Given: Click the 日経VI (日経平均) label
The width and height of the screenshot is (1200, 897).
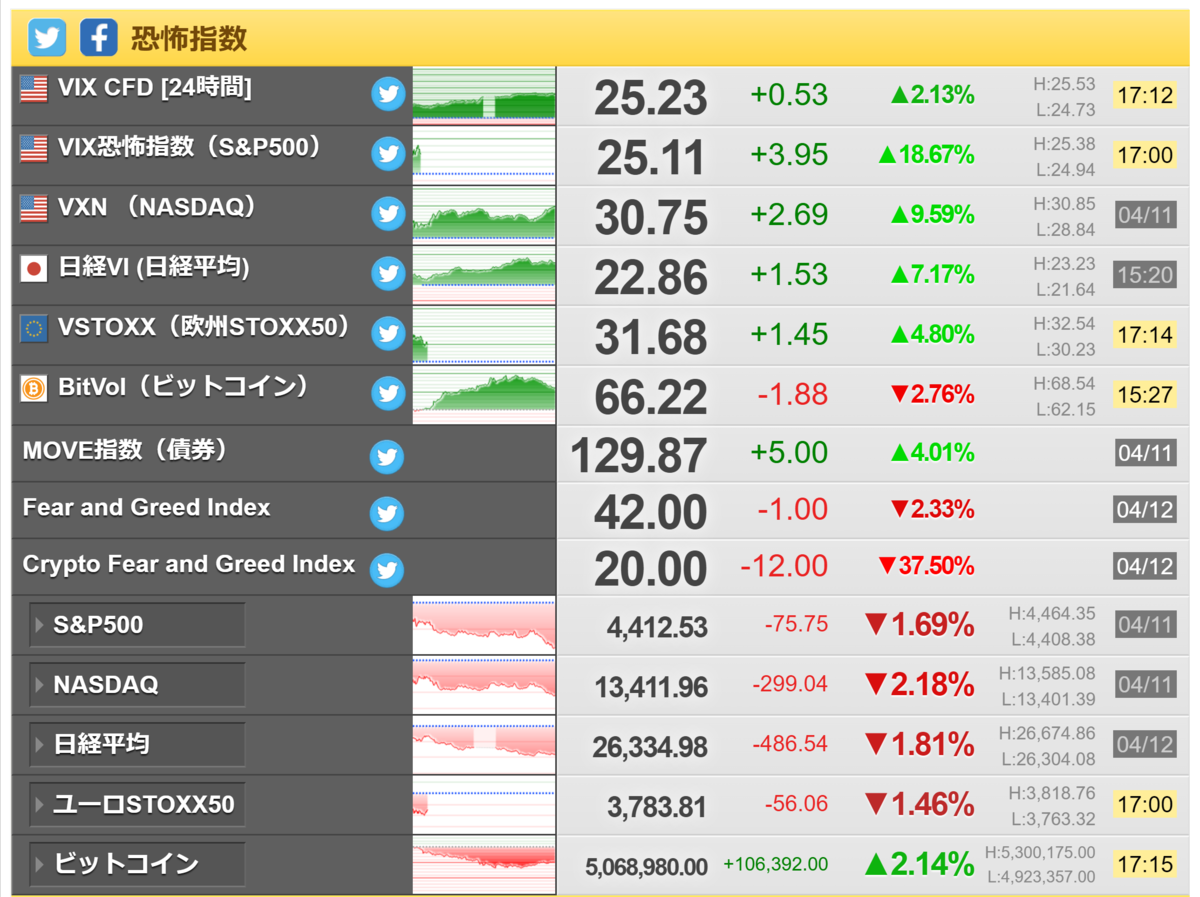Looking at the screenshot, I should pos(154,267).
